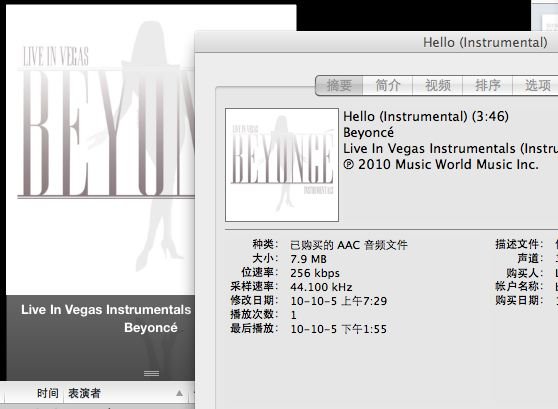The width and height of the screenshot is (558, 409).
Task: Click the 2010 Music World Music Inc. copyright
Action: coord(441,164)
